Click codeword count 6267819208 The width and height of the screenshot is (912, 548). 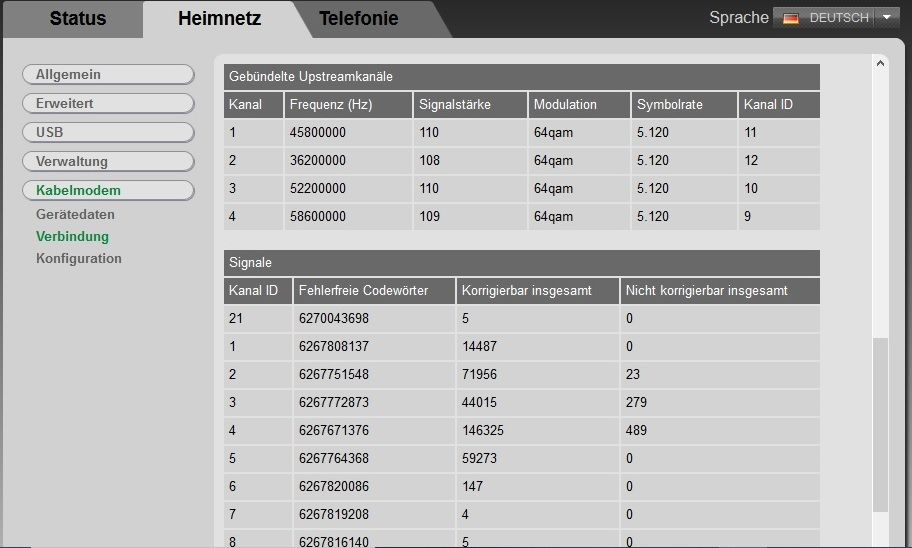[334, 514]
